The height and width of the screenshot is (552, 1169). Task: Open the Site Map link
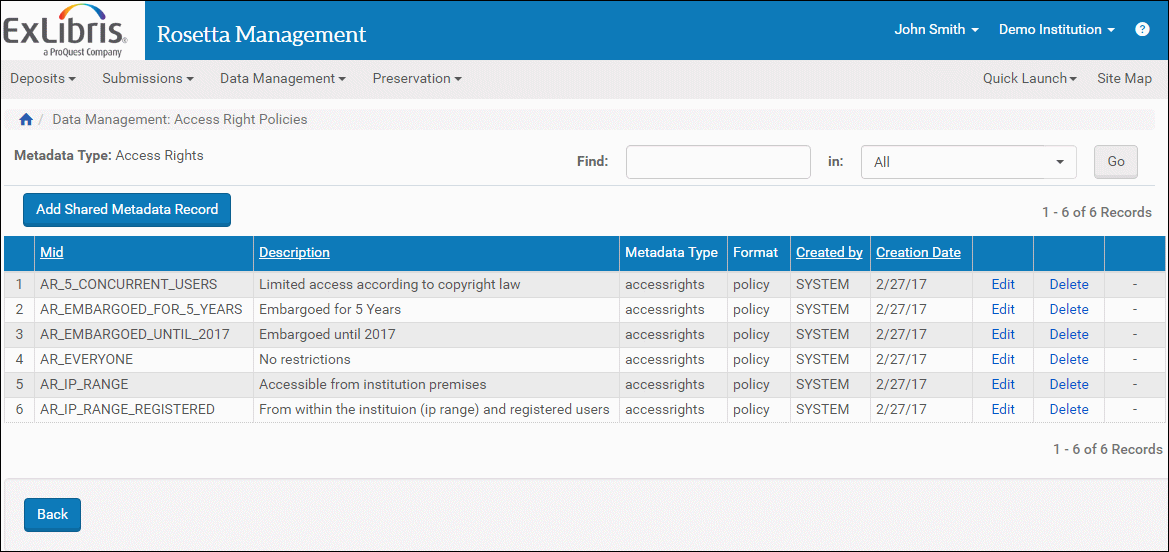point(1124,79)
